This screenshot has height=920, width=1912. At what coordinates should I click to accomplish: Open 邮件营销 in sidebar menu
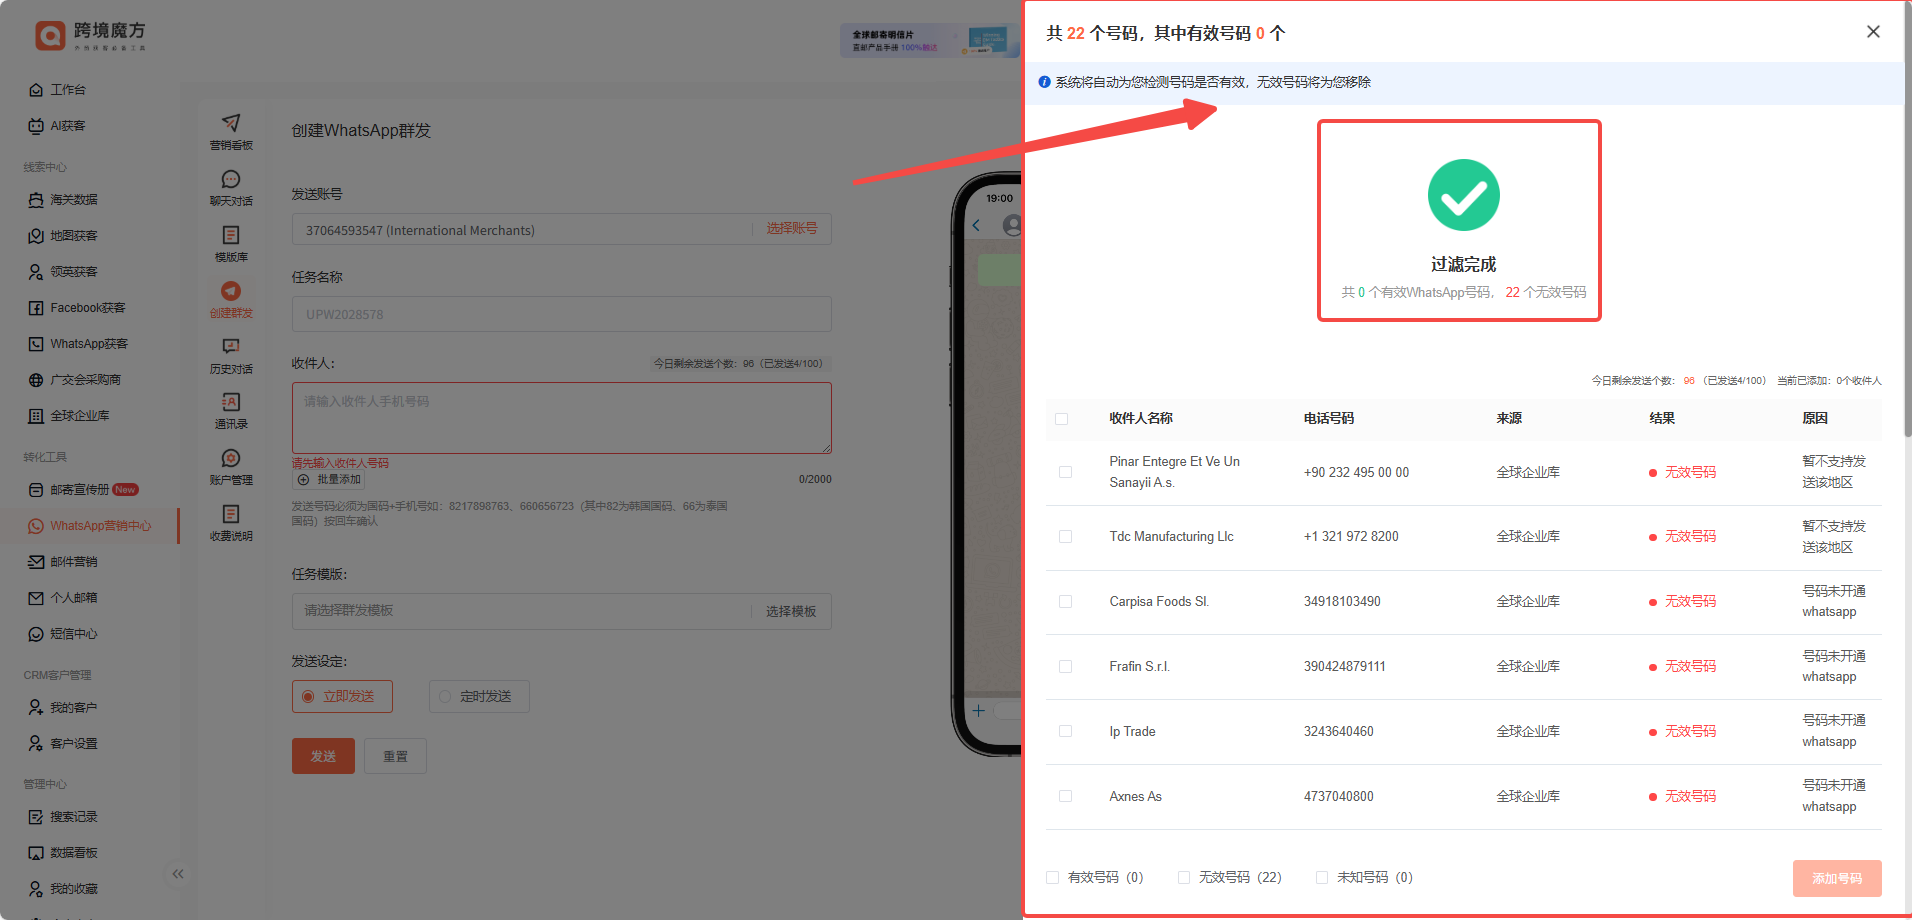74,562
